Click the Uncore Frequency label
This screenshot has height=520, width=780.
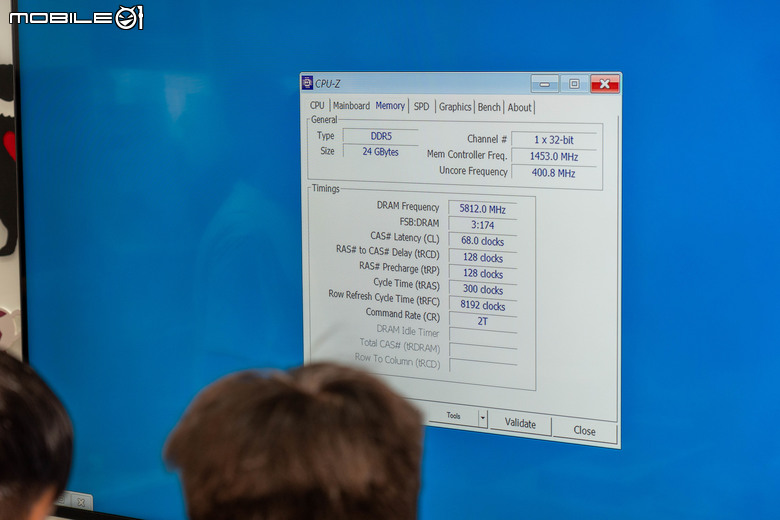pos(473,171)
